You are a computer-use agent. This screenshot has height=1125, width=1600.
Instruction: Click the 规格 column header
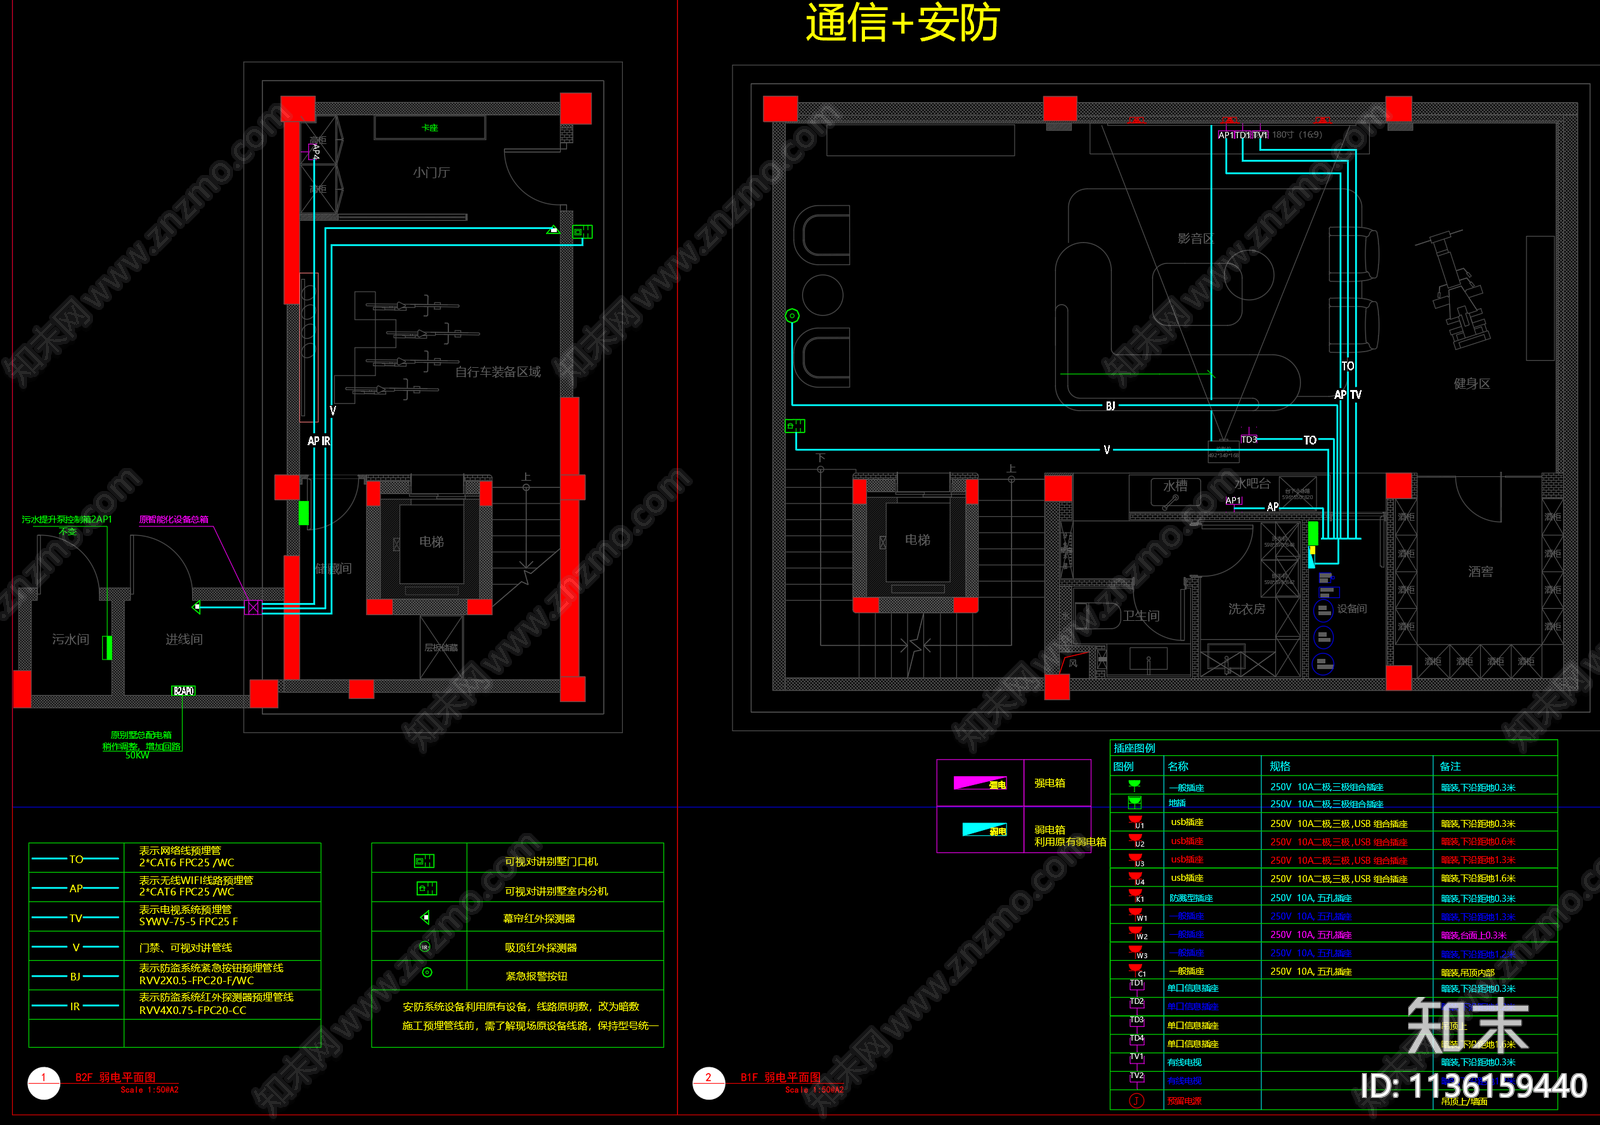click(1280, 766)
